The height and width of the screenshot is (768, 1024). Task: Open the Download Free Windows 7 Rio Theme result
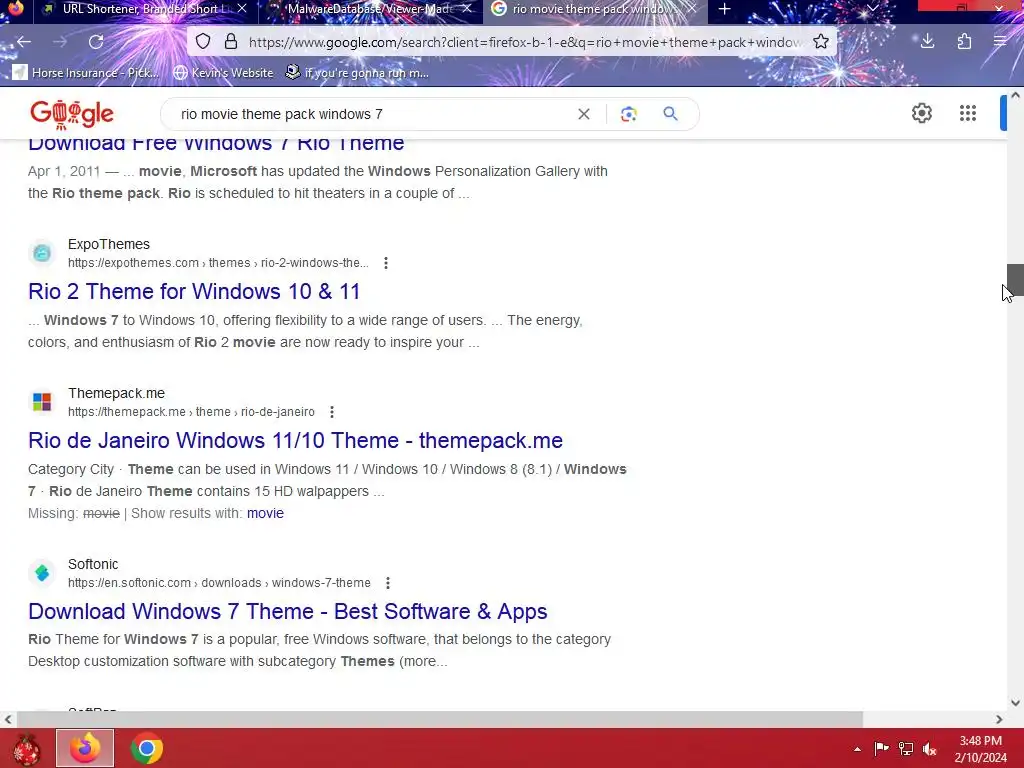pos(216,144)
